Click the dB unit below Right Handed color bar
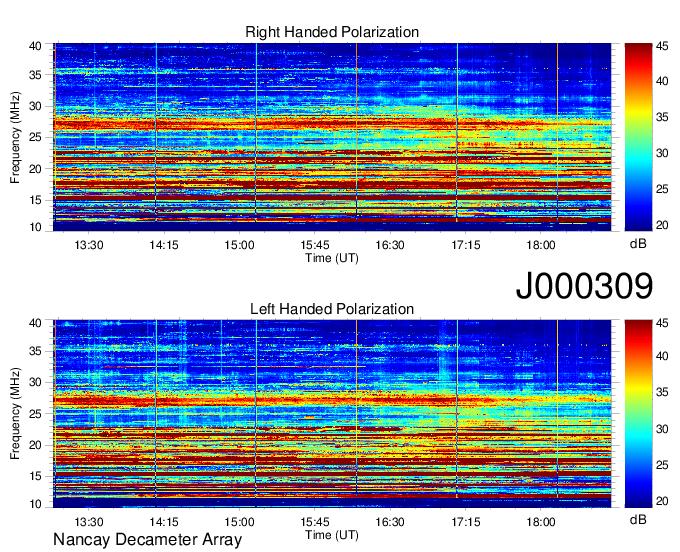The height and width of the screenshot is (552, 680). 638,244
